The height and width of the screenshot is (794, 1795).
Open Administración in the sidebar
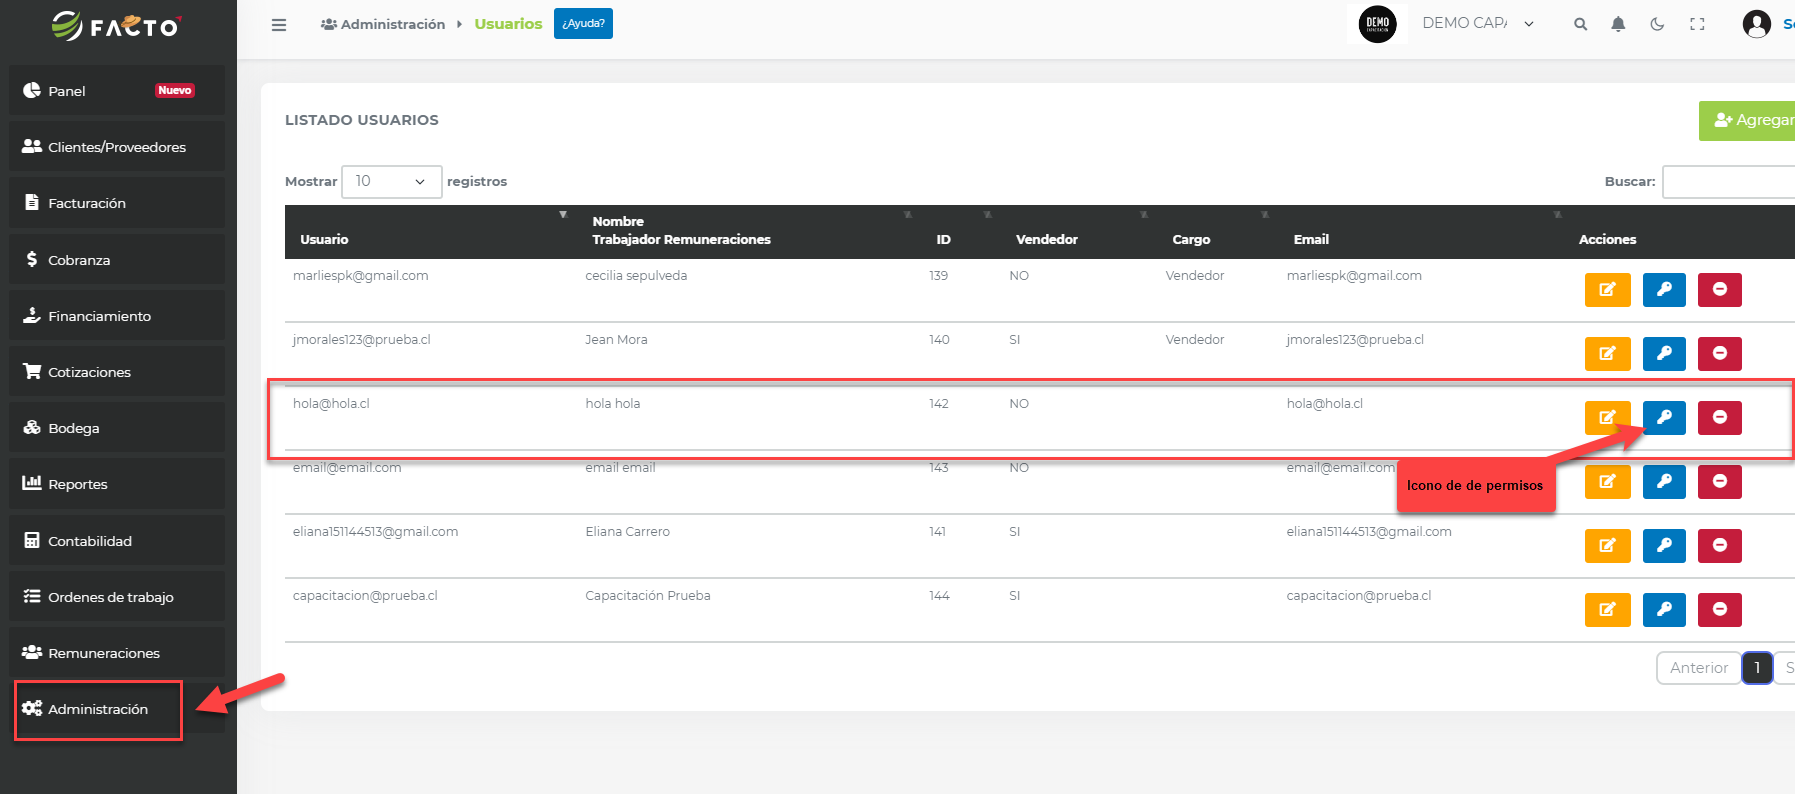click(x=98, y=710)
